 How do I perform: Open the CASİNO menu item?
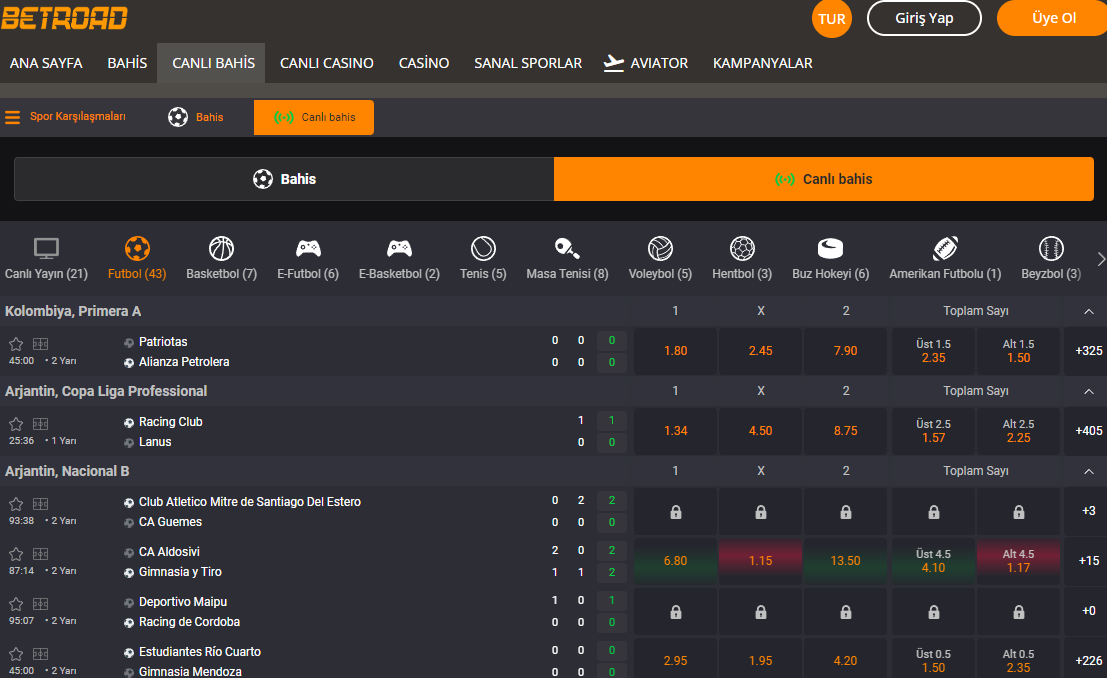point(424,63)
